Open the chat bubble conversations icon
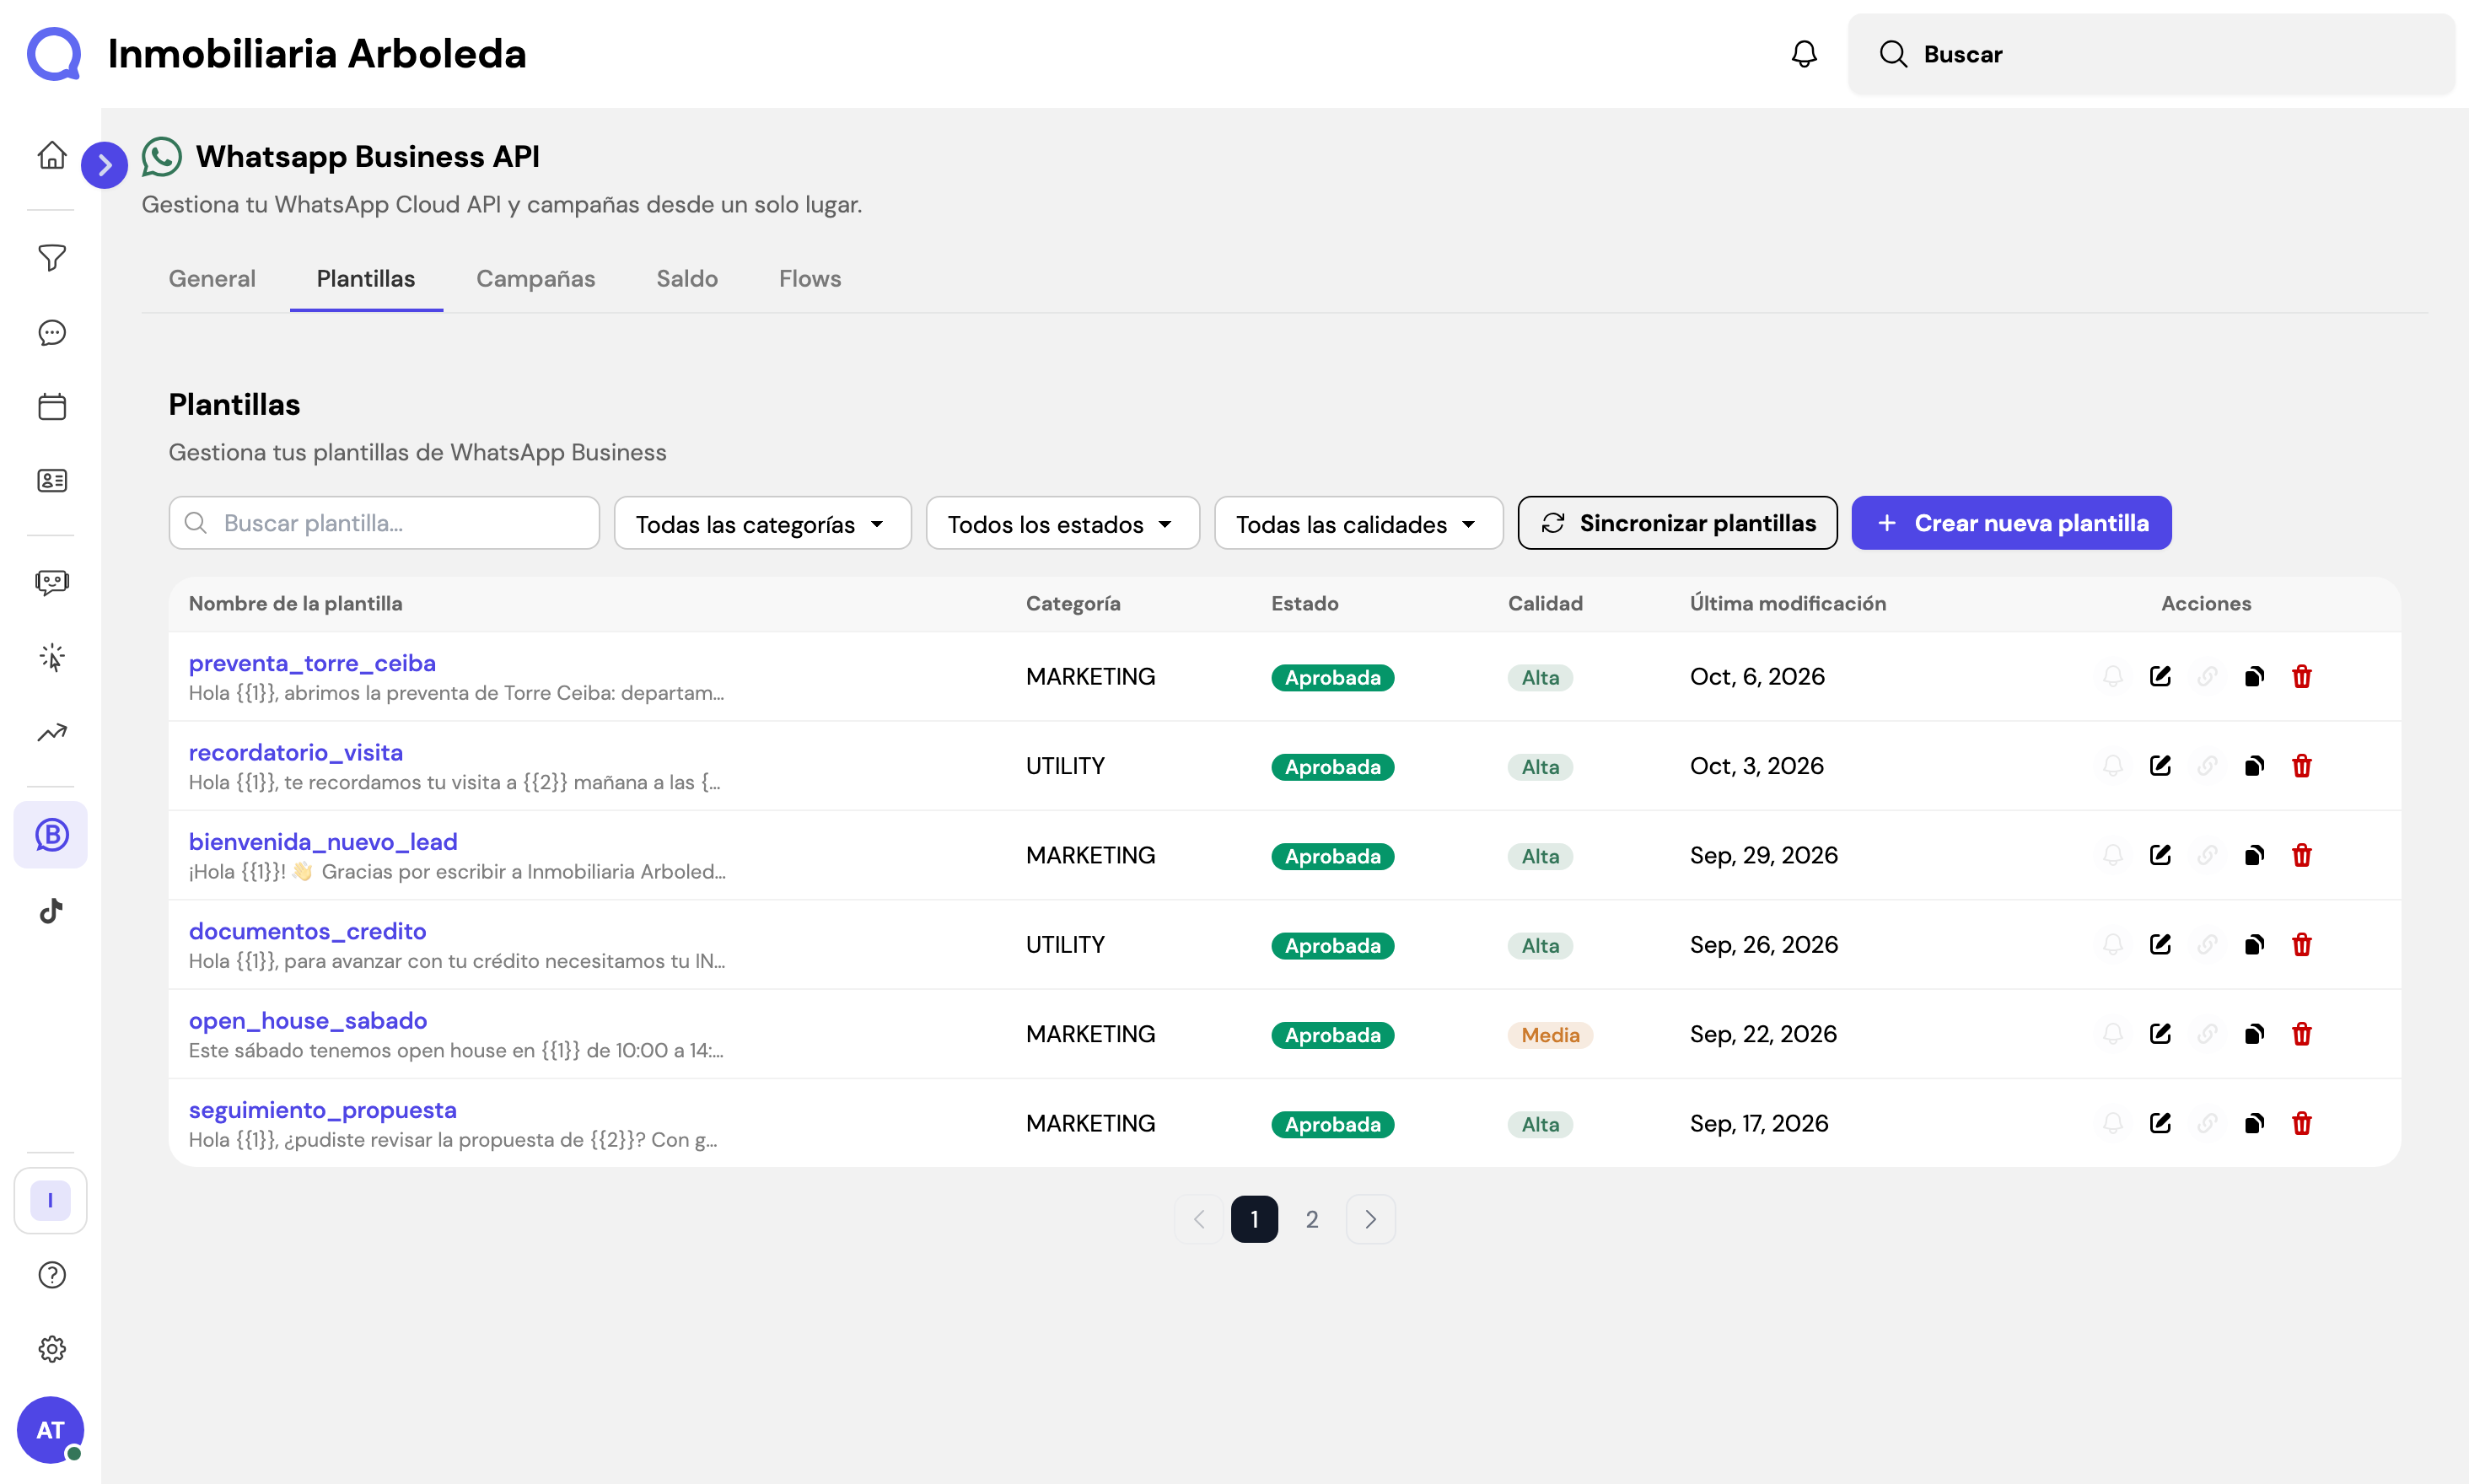The height and width of the screenshot is (1484, 2469). [52, 332]
